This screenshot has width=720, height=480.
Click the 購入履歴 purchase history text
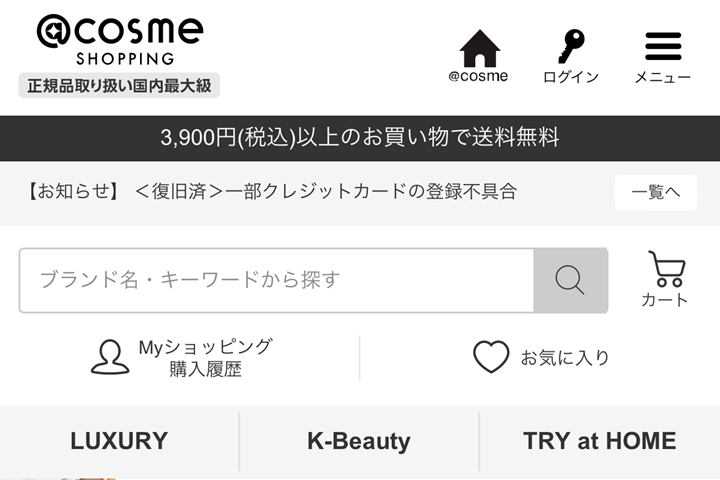(x=205, y=369)
